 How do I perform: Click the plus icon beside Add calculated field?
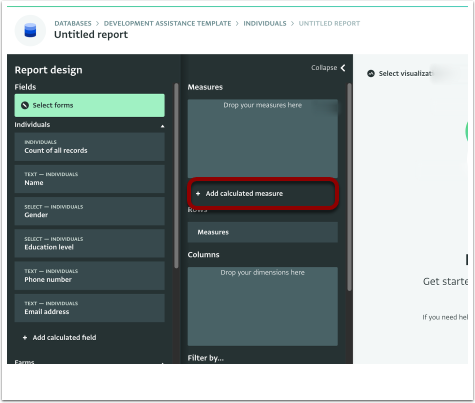point(25,338)
